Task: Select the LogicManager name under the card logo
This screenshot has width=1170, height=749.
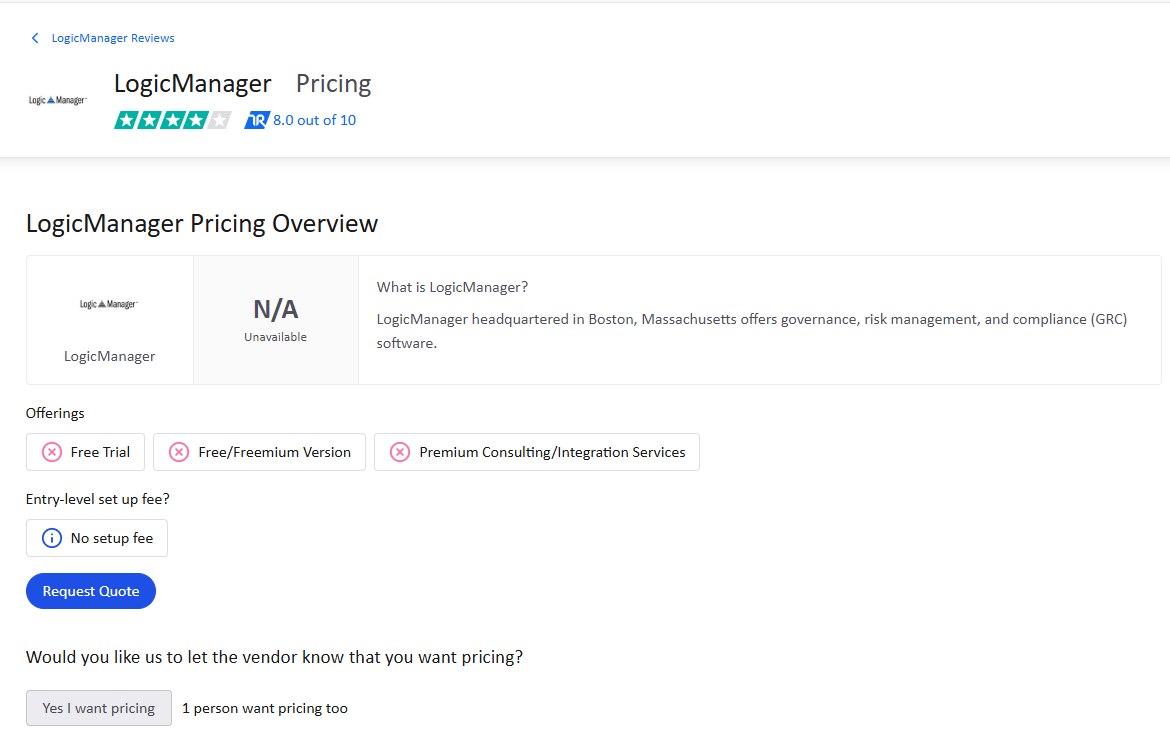Action: 110,357
